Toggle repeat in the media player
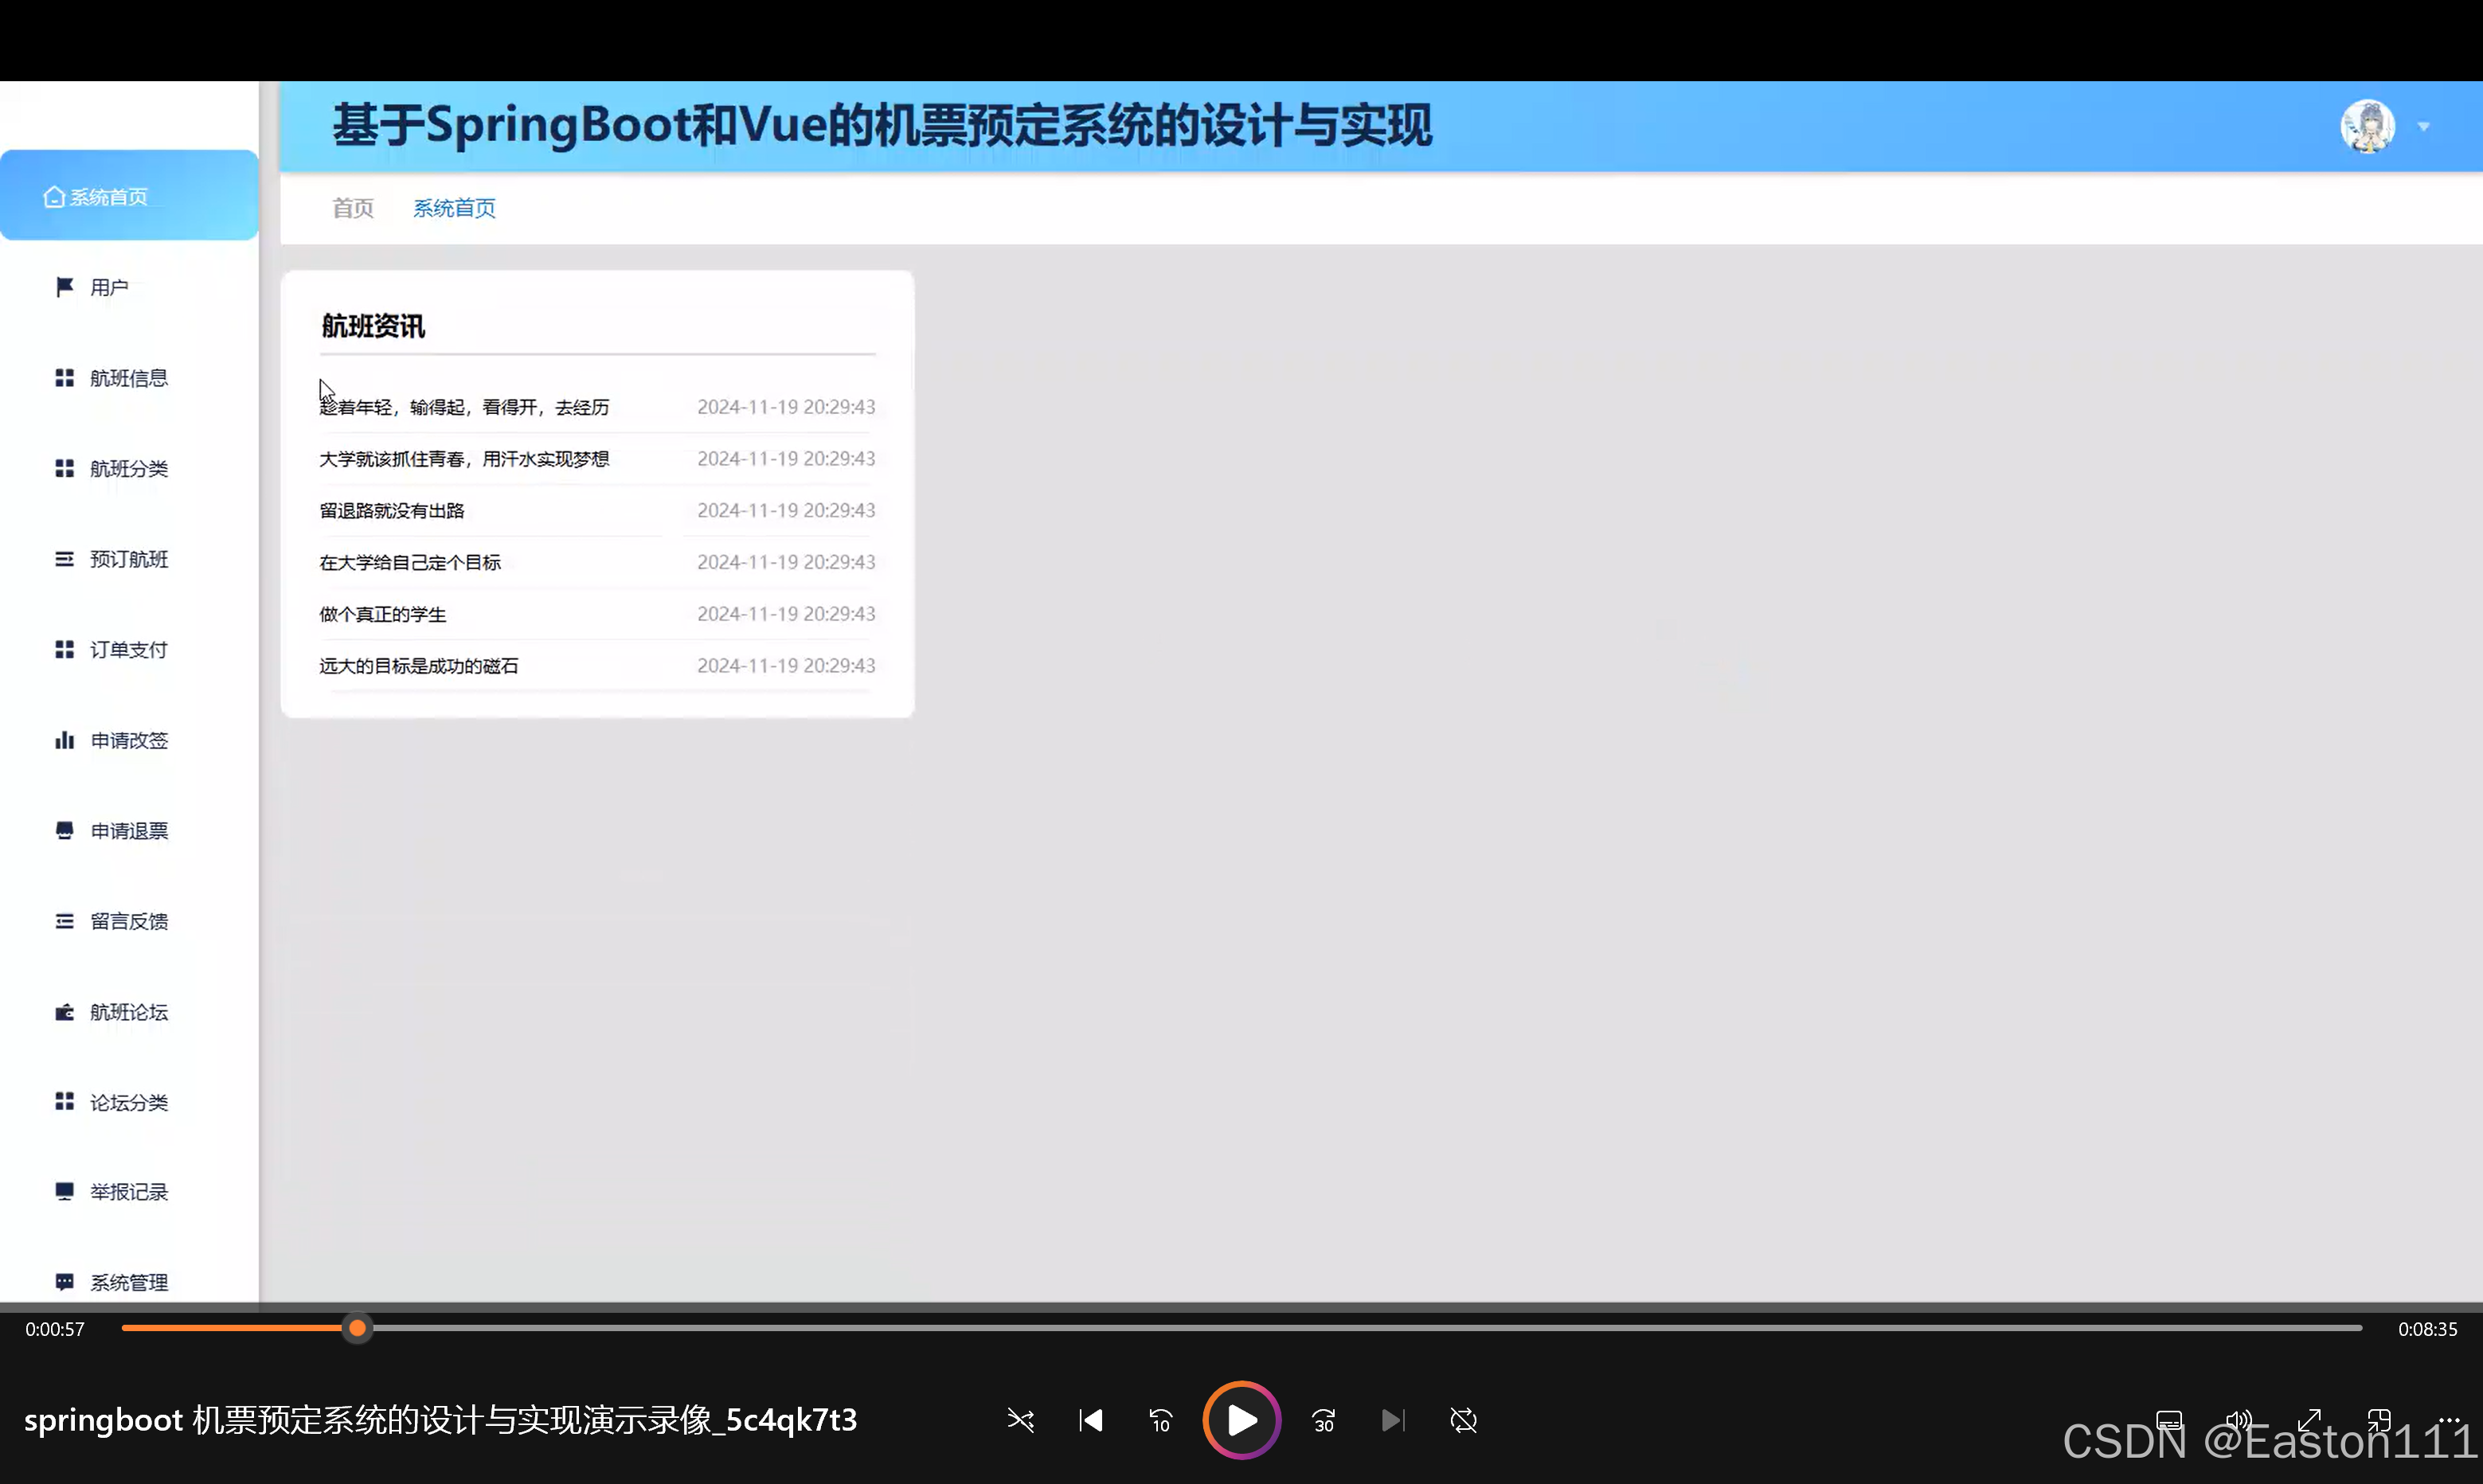 1463,1420
